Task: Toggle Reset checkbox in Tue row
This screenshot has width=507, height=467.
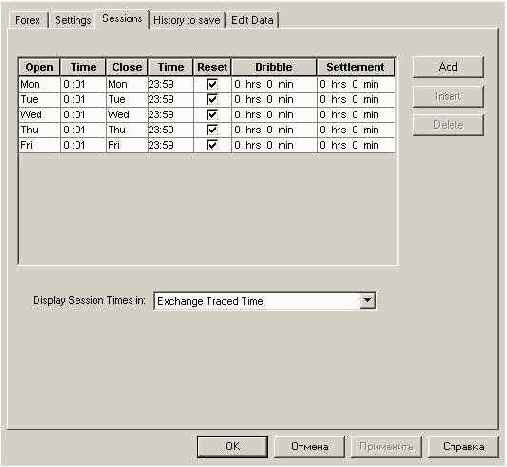Action: [x=212, y=99]
